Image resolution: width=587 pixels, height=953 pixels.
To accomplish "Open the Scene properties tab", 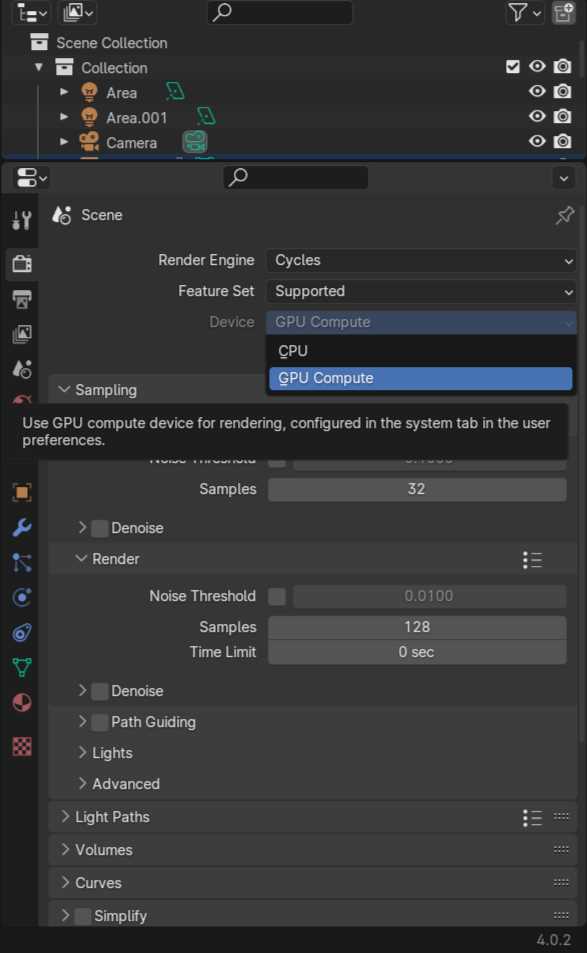I will point(22,369).
